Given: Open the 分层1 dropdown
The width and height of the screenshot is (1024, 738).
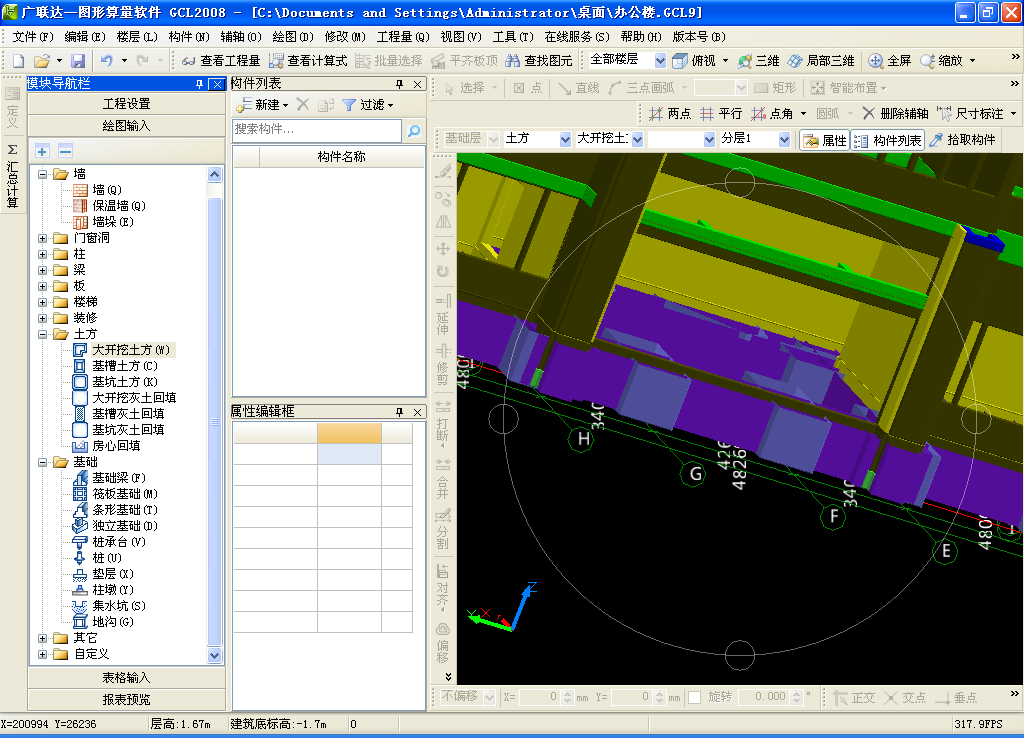Looking at the screenshot, I should coord(784,139).
